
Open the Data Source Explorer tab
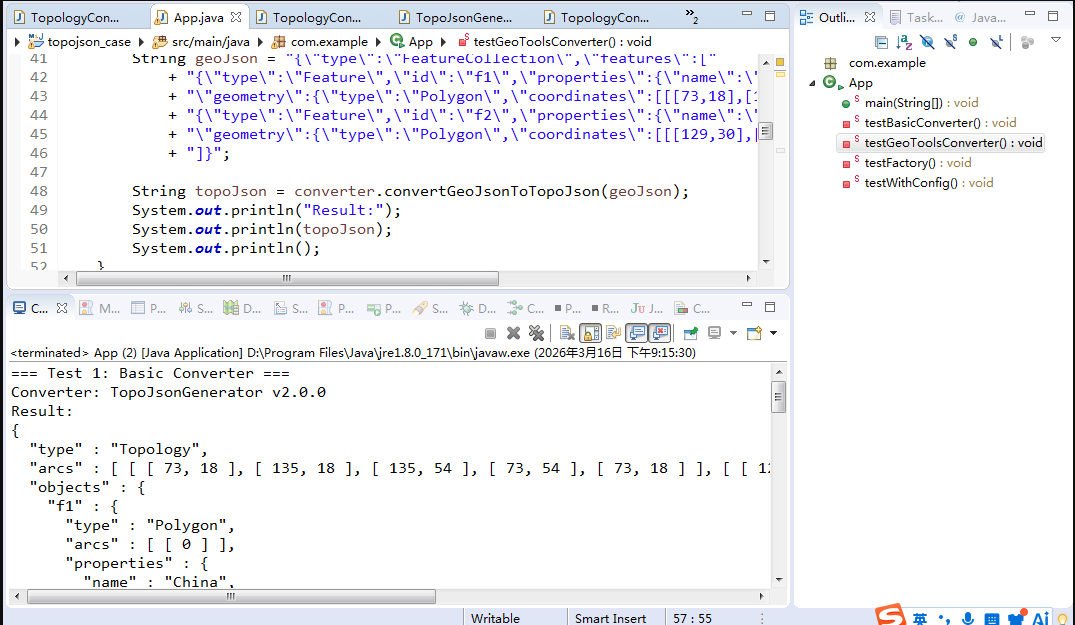click(241, 308)
